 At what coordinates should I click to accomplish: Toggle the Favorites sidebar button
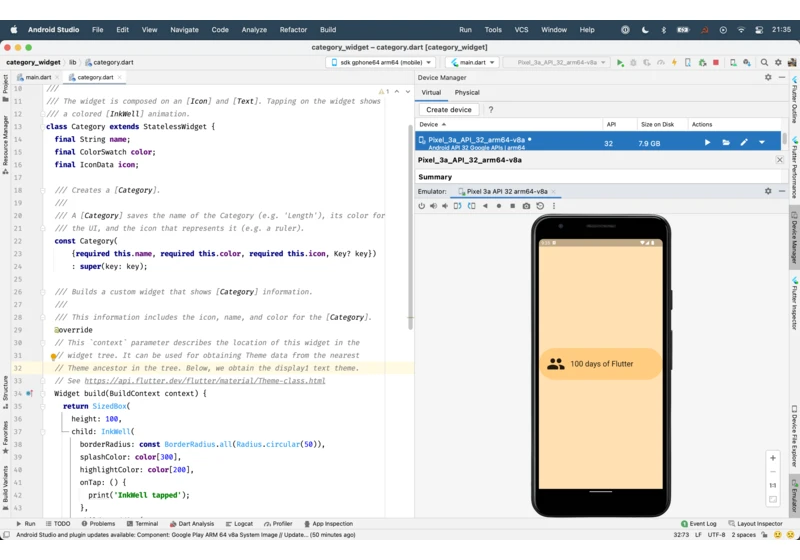point(5,437)
